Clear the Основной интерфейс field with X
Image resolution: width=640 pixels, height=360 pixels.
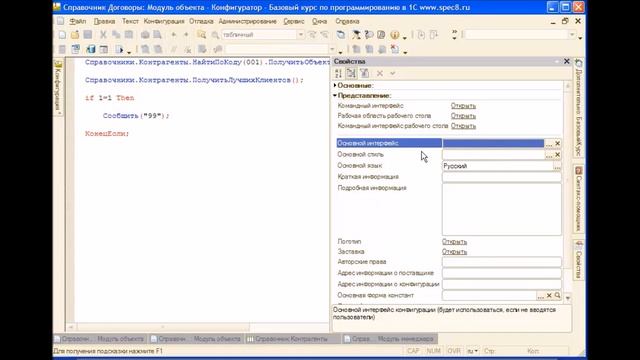click(x=557, y=144)
